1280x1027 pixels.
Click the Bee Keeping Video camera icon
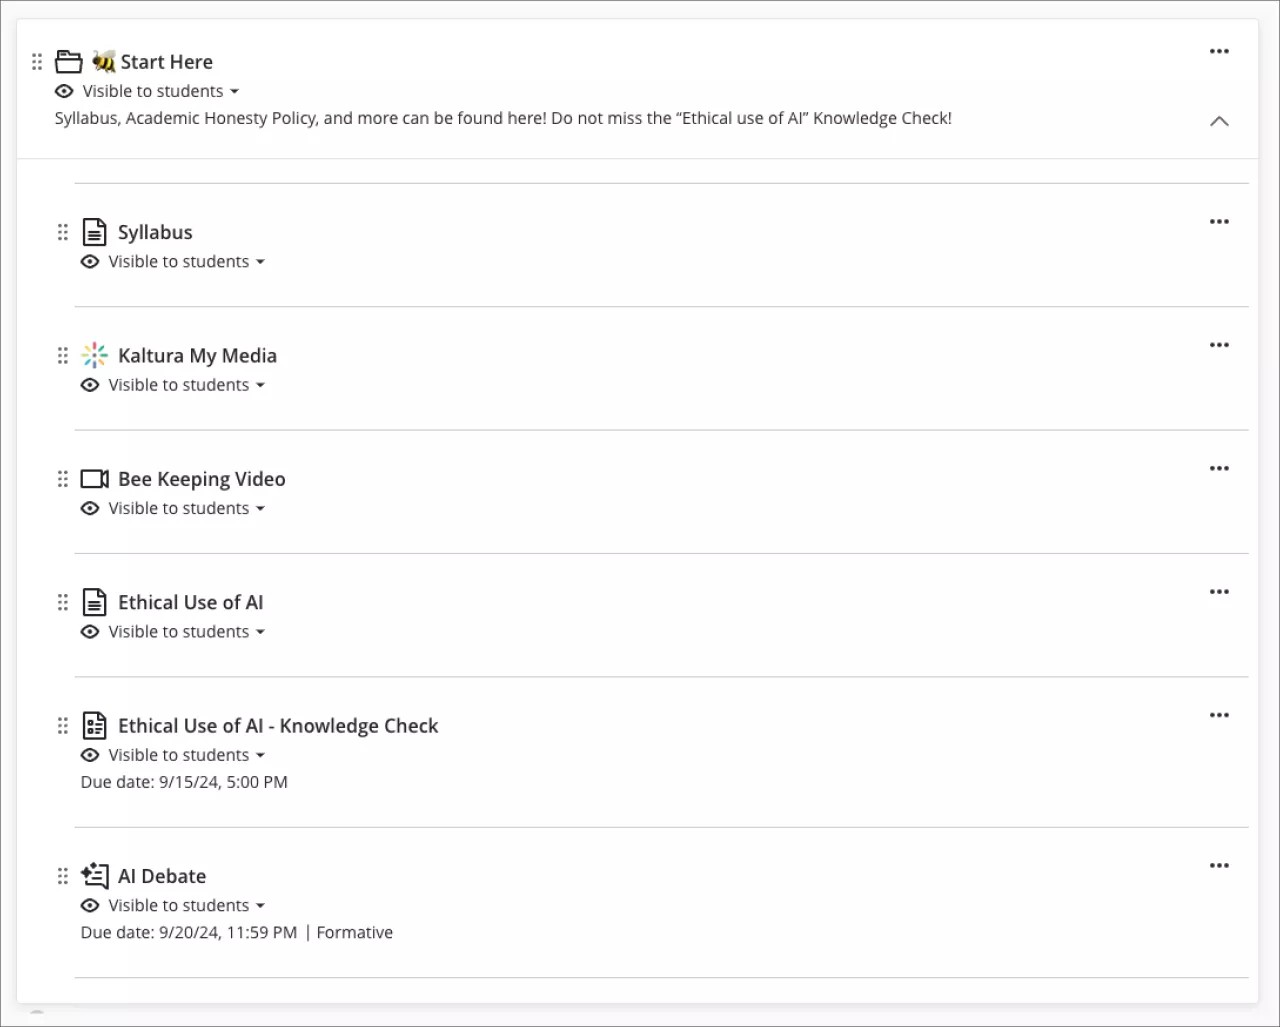[x=94, y=479]
